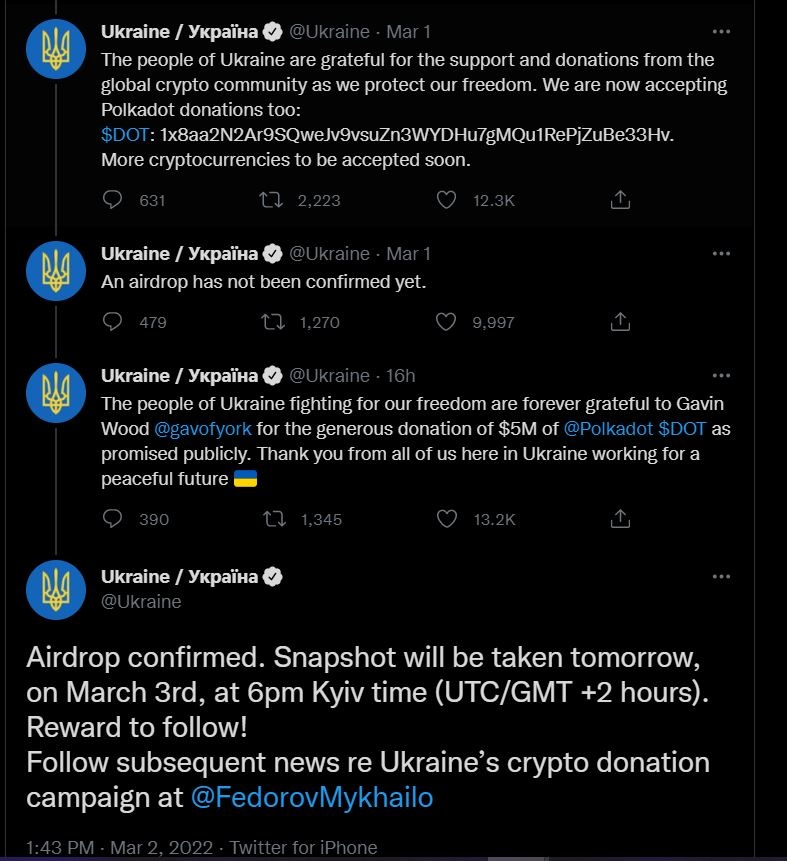This screenshot has width=787, height=861.
Task: Click the $DOT cashtag before the wallet address
Action: pyautogui.click(x=122, y=134)
